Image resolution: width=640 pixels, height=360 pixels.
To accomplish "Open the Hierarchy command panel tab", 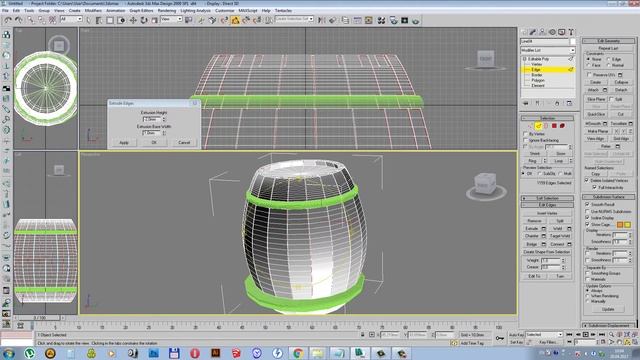I will tap(542, 32).
